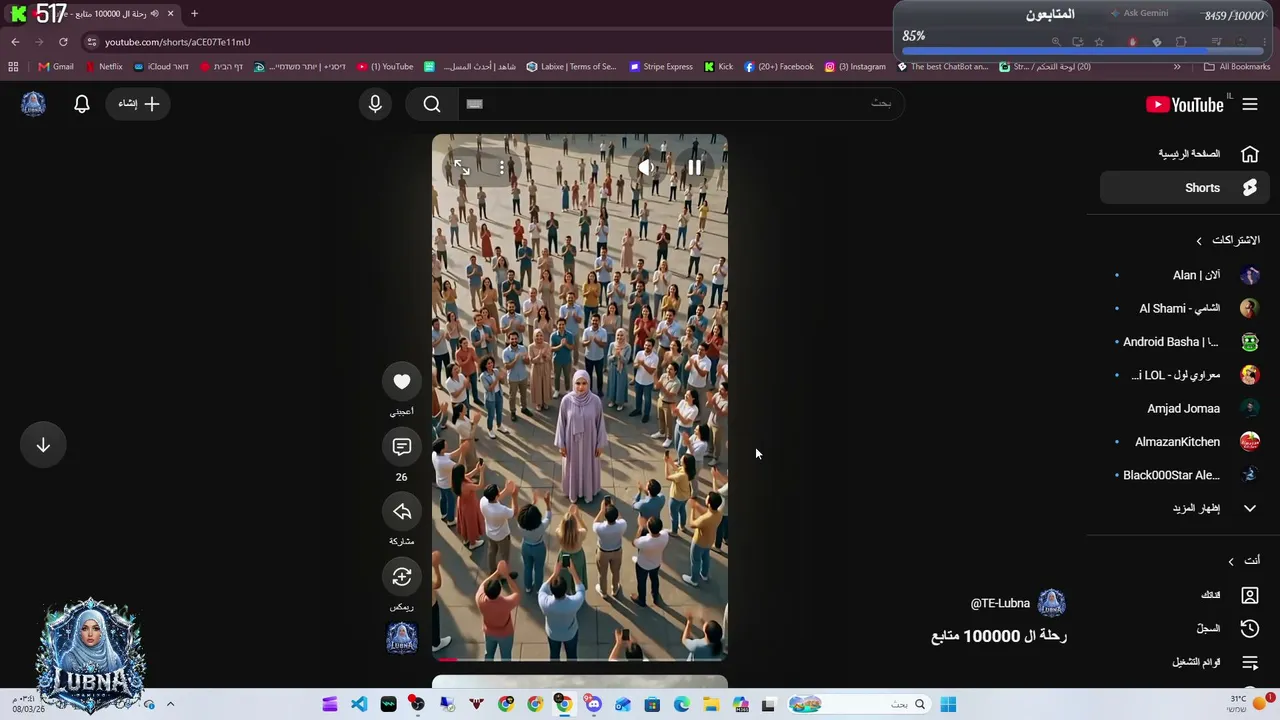Open the on-screen keyboard in search box

coord(475,104)
